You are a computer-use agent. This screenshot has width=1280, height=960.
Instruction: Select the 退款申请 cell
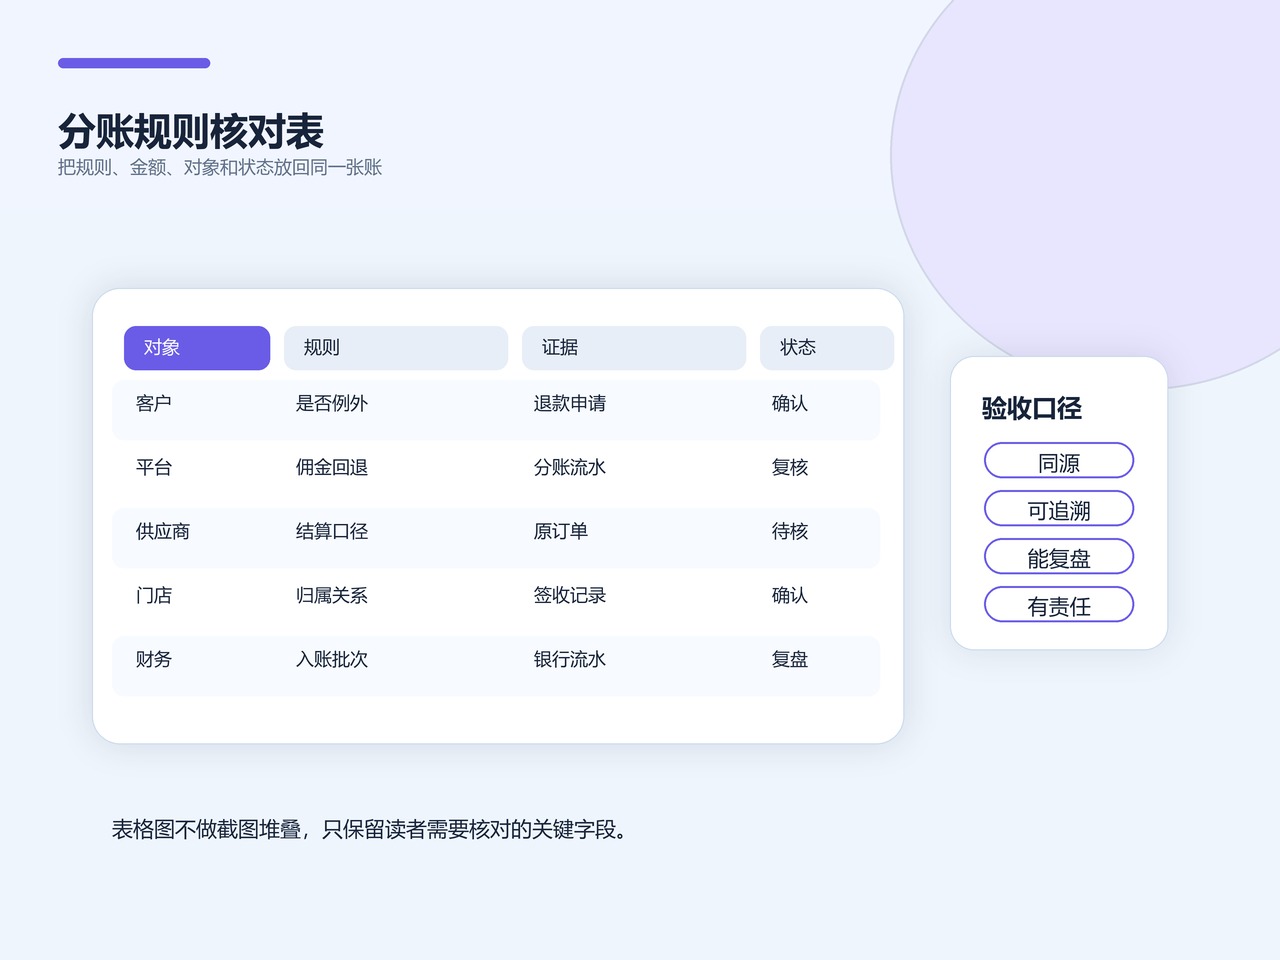point(570,403)
